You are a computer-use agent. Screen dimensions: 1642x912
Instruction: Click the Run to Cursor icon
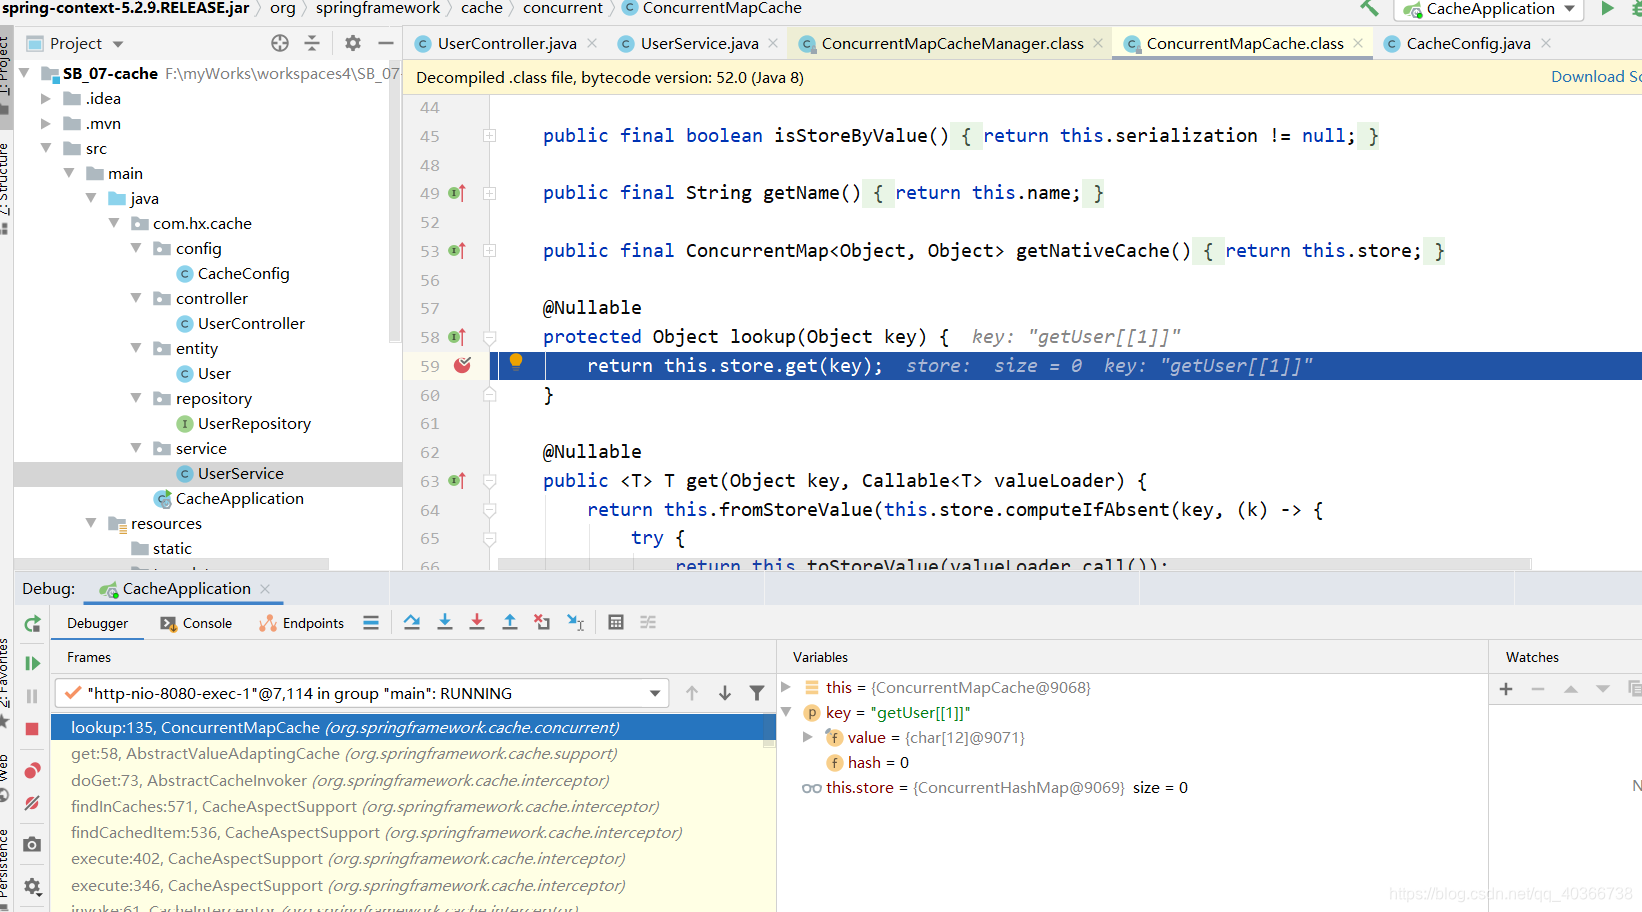point(576,622)
